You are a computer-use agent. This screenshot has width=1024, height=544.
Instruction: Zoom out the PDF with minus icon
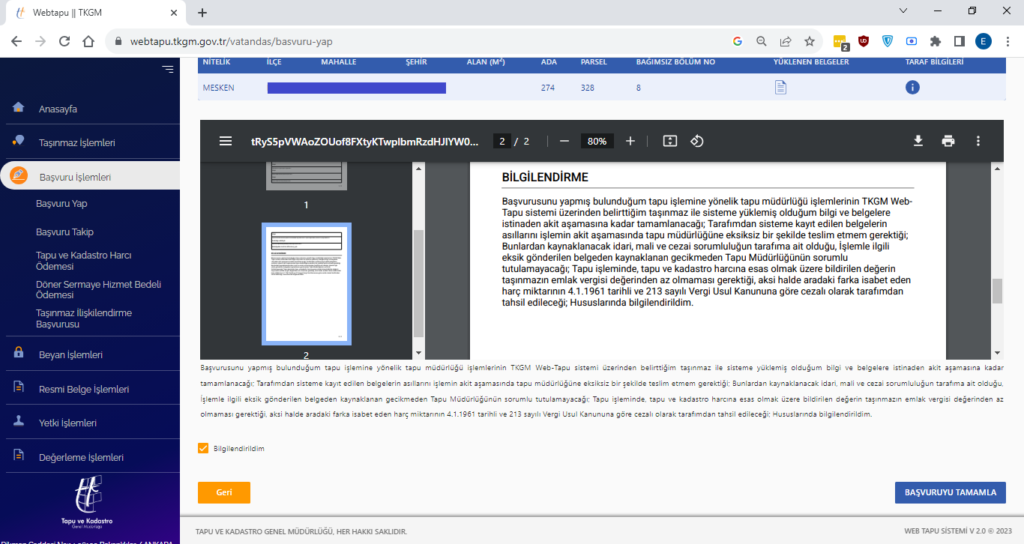[564, 141]
